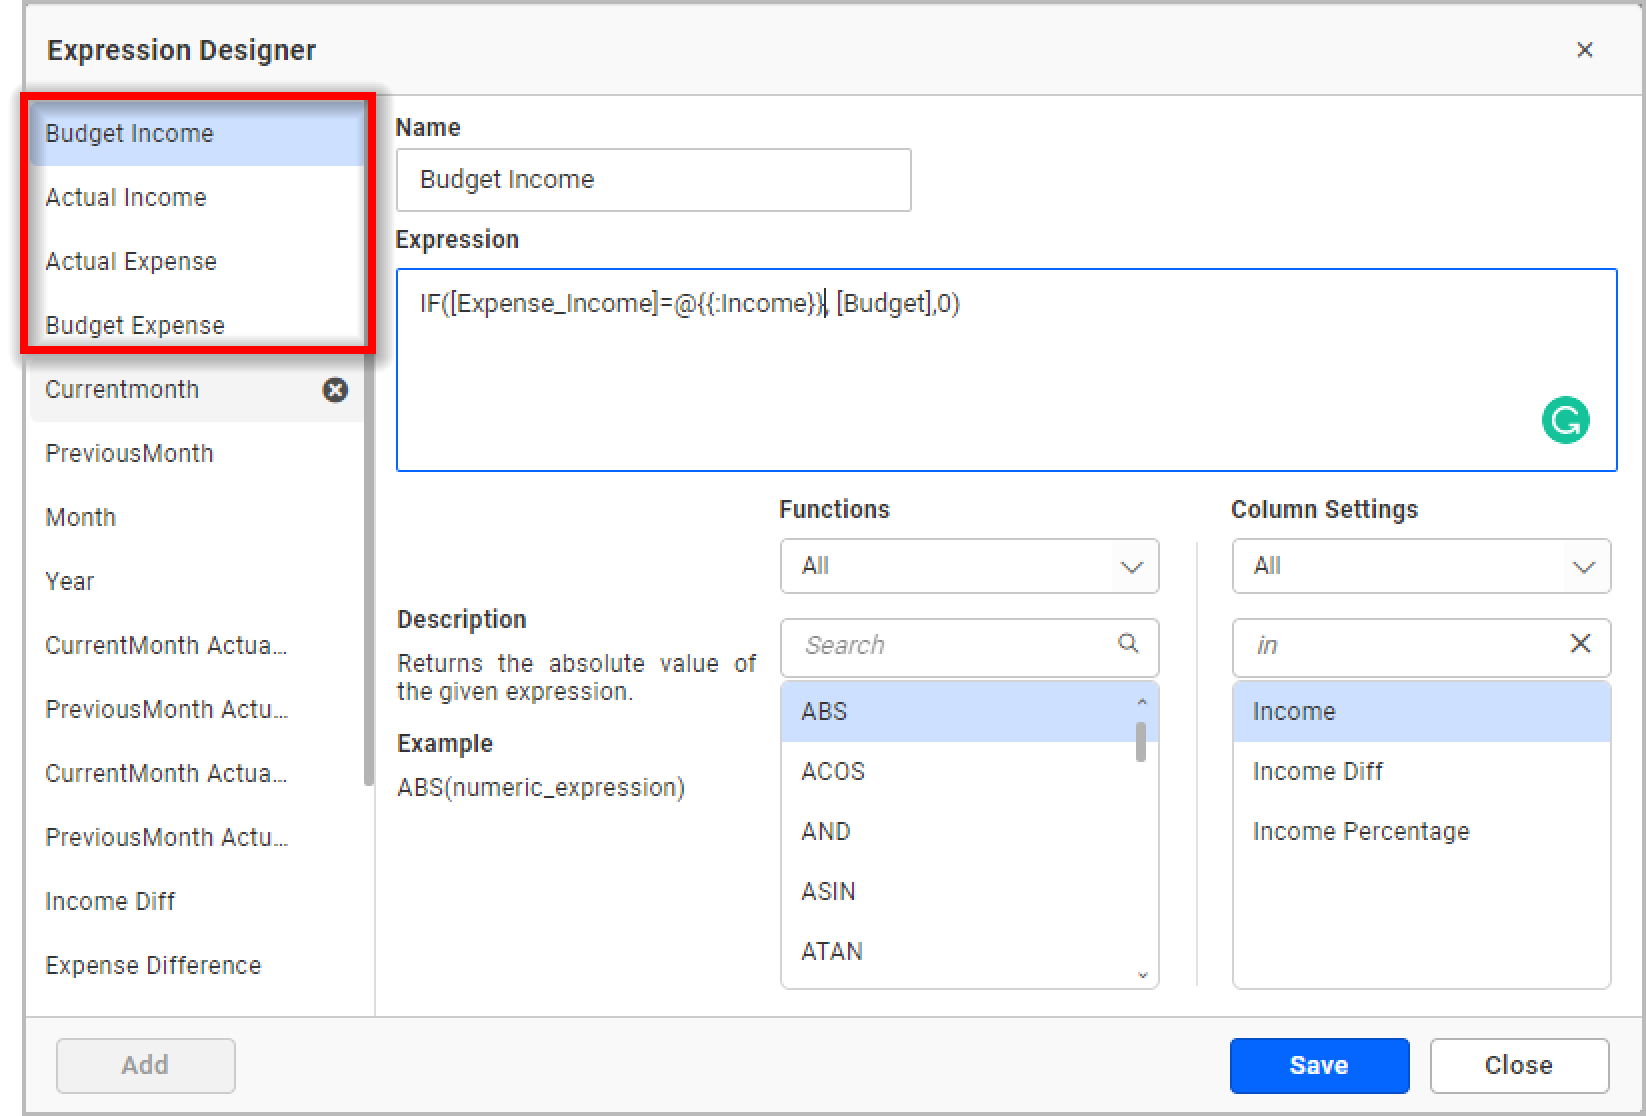Select the PreviousMonth expression
Viewport: 1646px width, 1116px height.
click(x=129, y=453)
